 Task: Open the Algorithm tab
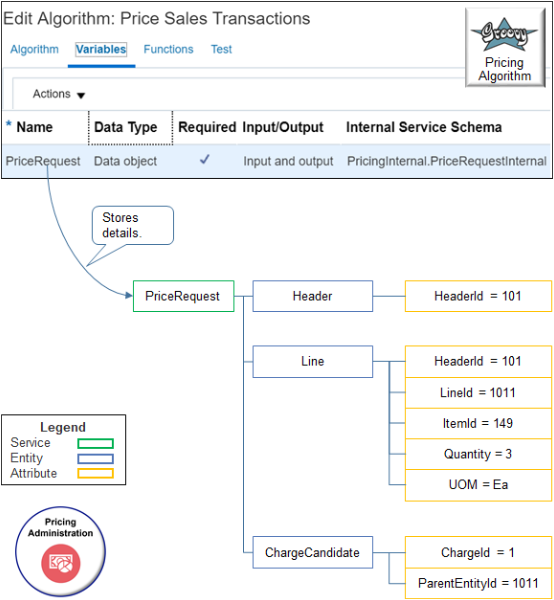34,49
